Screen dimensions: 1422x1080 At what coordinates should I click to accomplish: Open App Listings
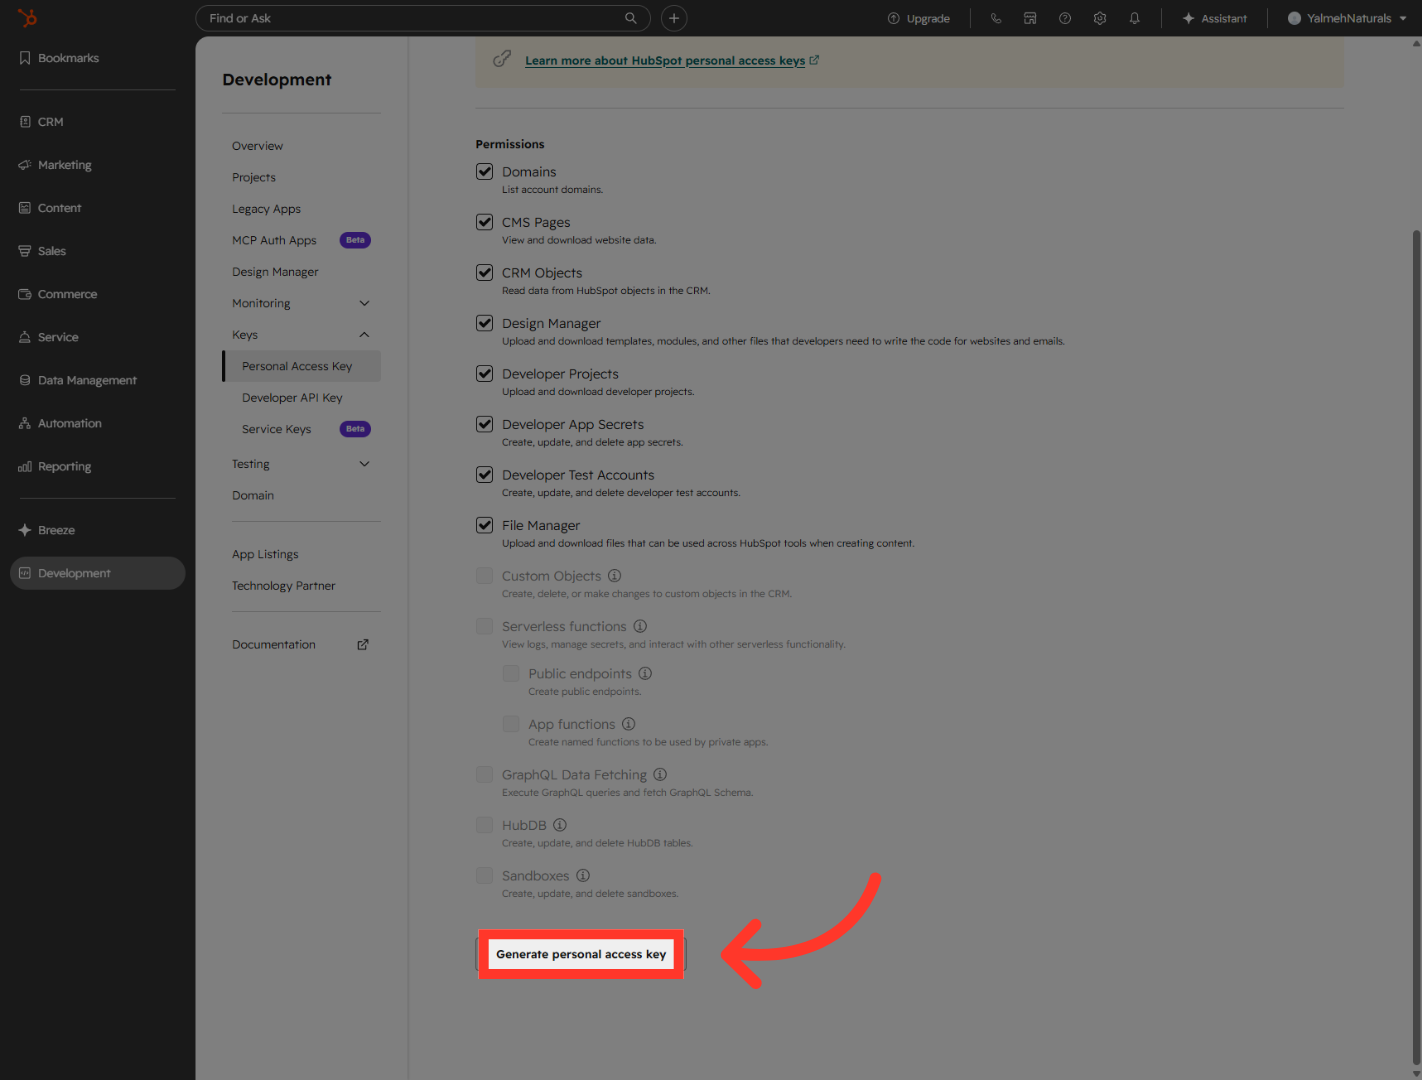(265, 554)
